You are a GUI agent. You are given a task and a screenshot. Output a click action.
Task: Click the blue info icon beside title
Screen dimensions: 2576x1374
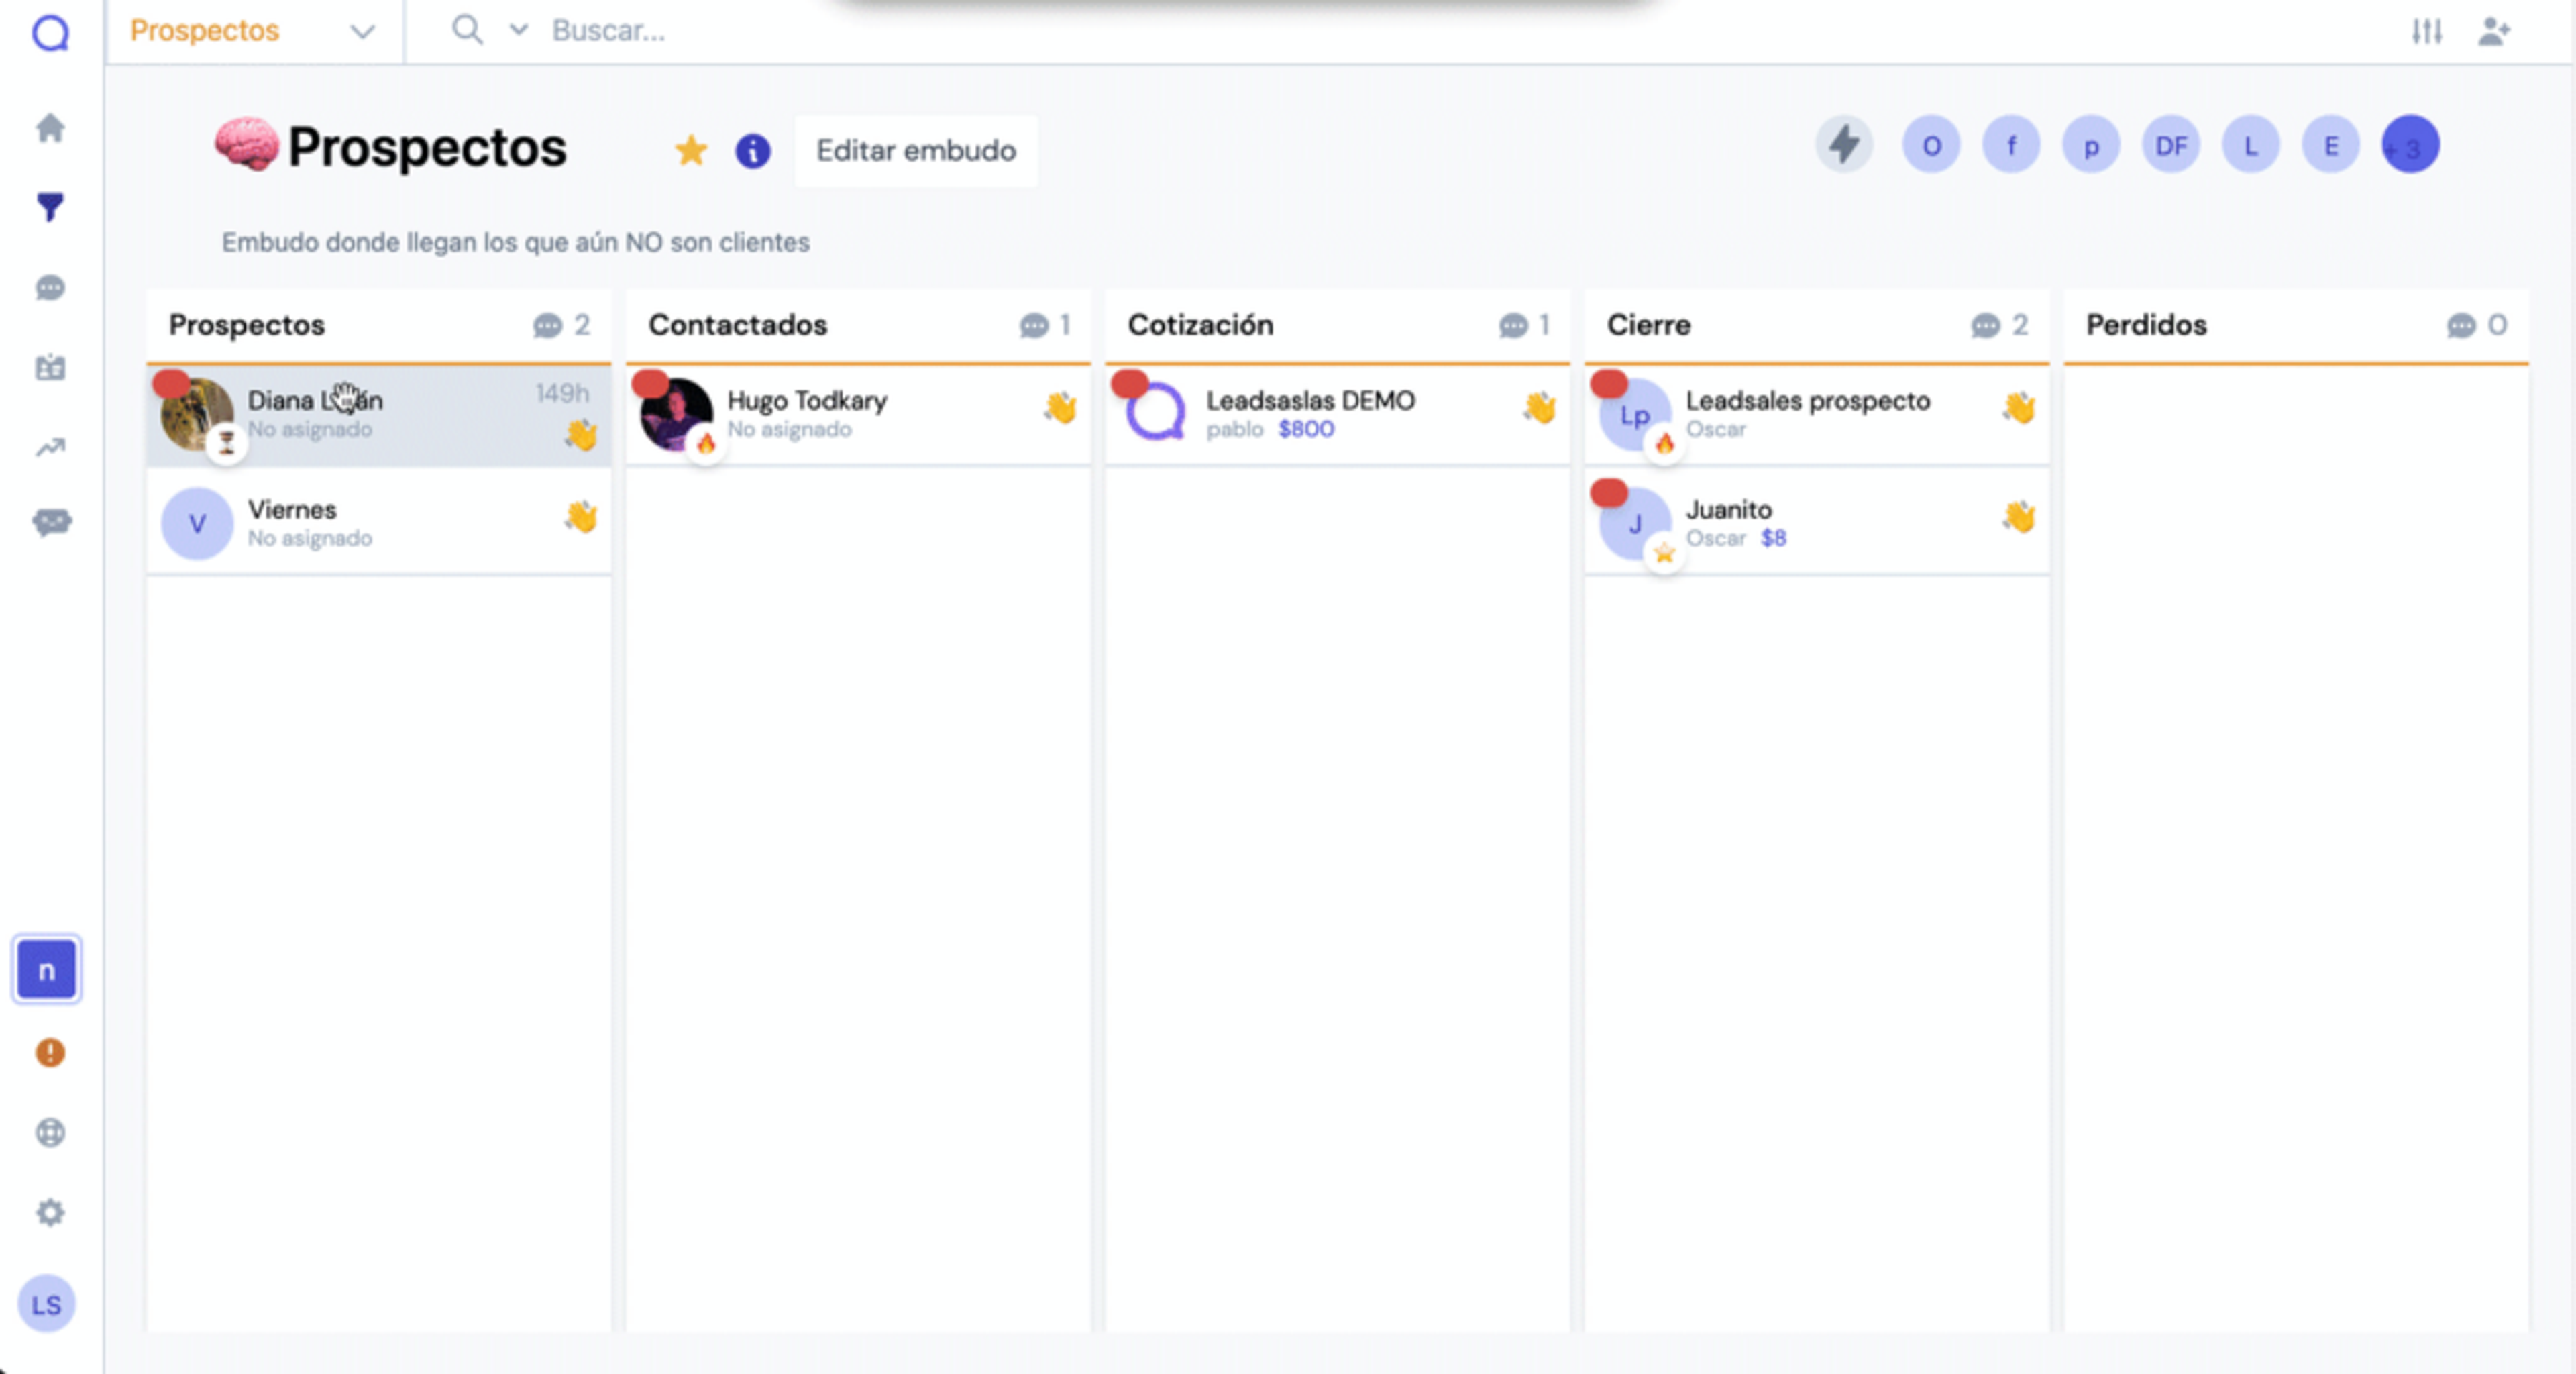click(753, 151)
